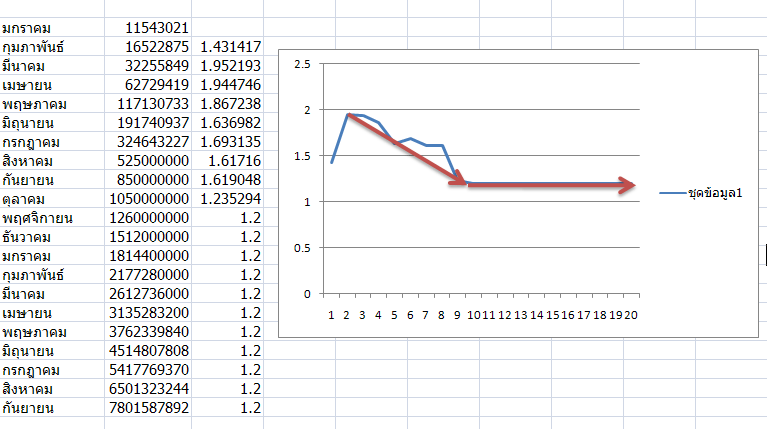Select the cell with value 11543021

(x=148, y=28)
